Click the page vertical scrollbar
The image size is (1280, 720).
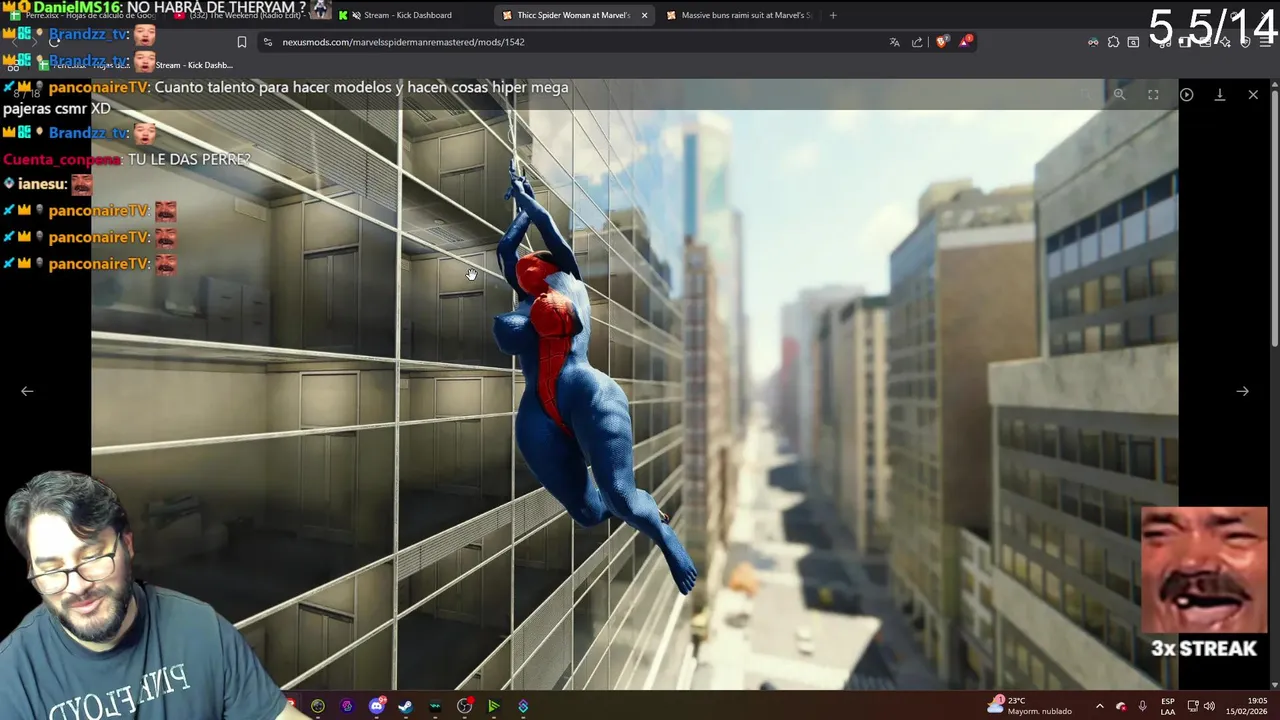[1274, 220]
